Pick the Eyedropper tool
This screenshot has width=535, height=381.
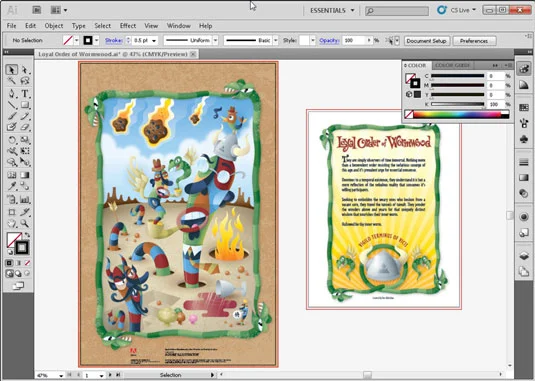point(12,186)
